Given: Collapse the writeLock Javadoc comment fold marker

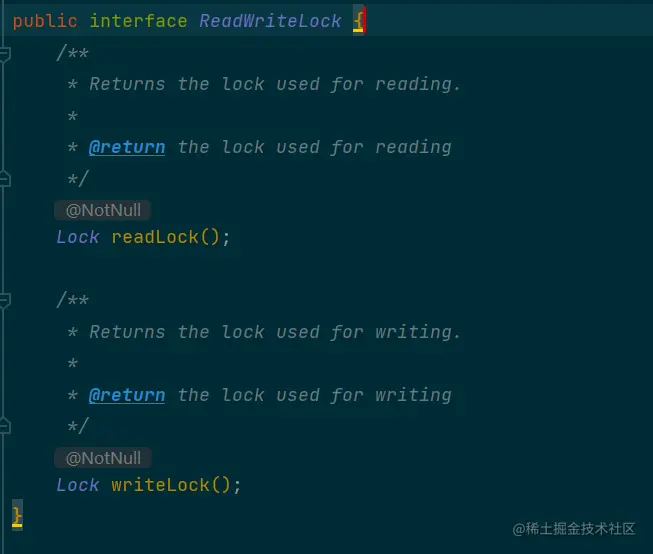Looking at the screenshot, I should 4,300.
